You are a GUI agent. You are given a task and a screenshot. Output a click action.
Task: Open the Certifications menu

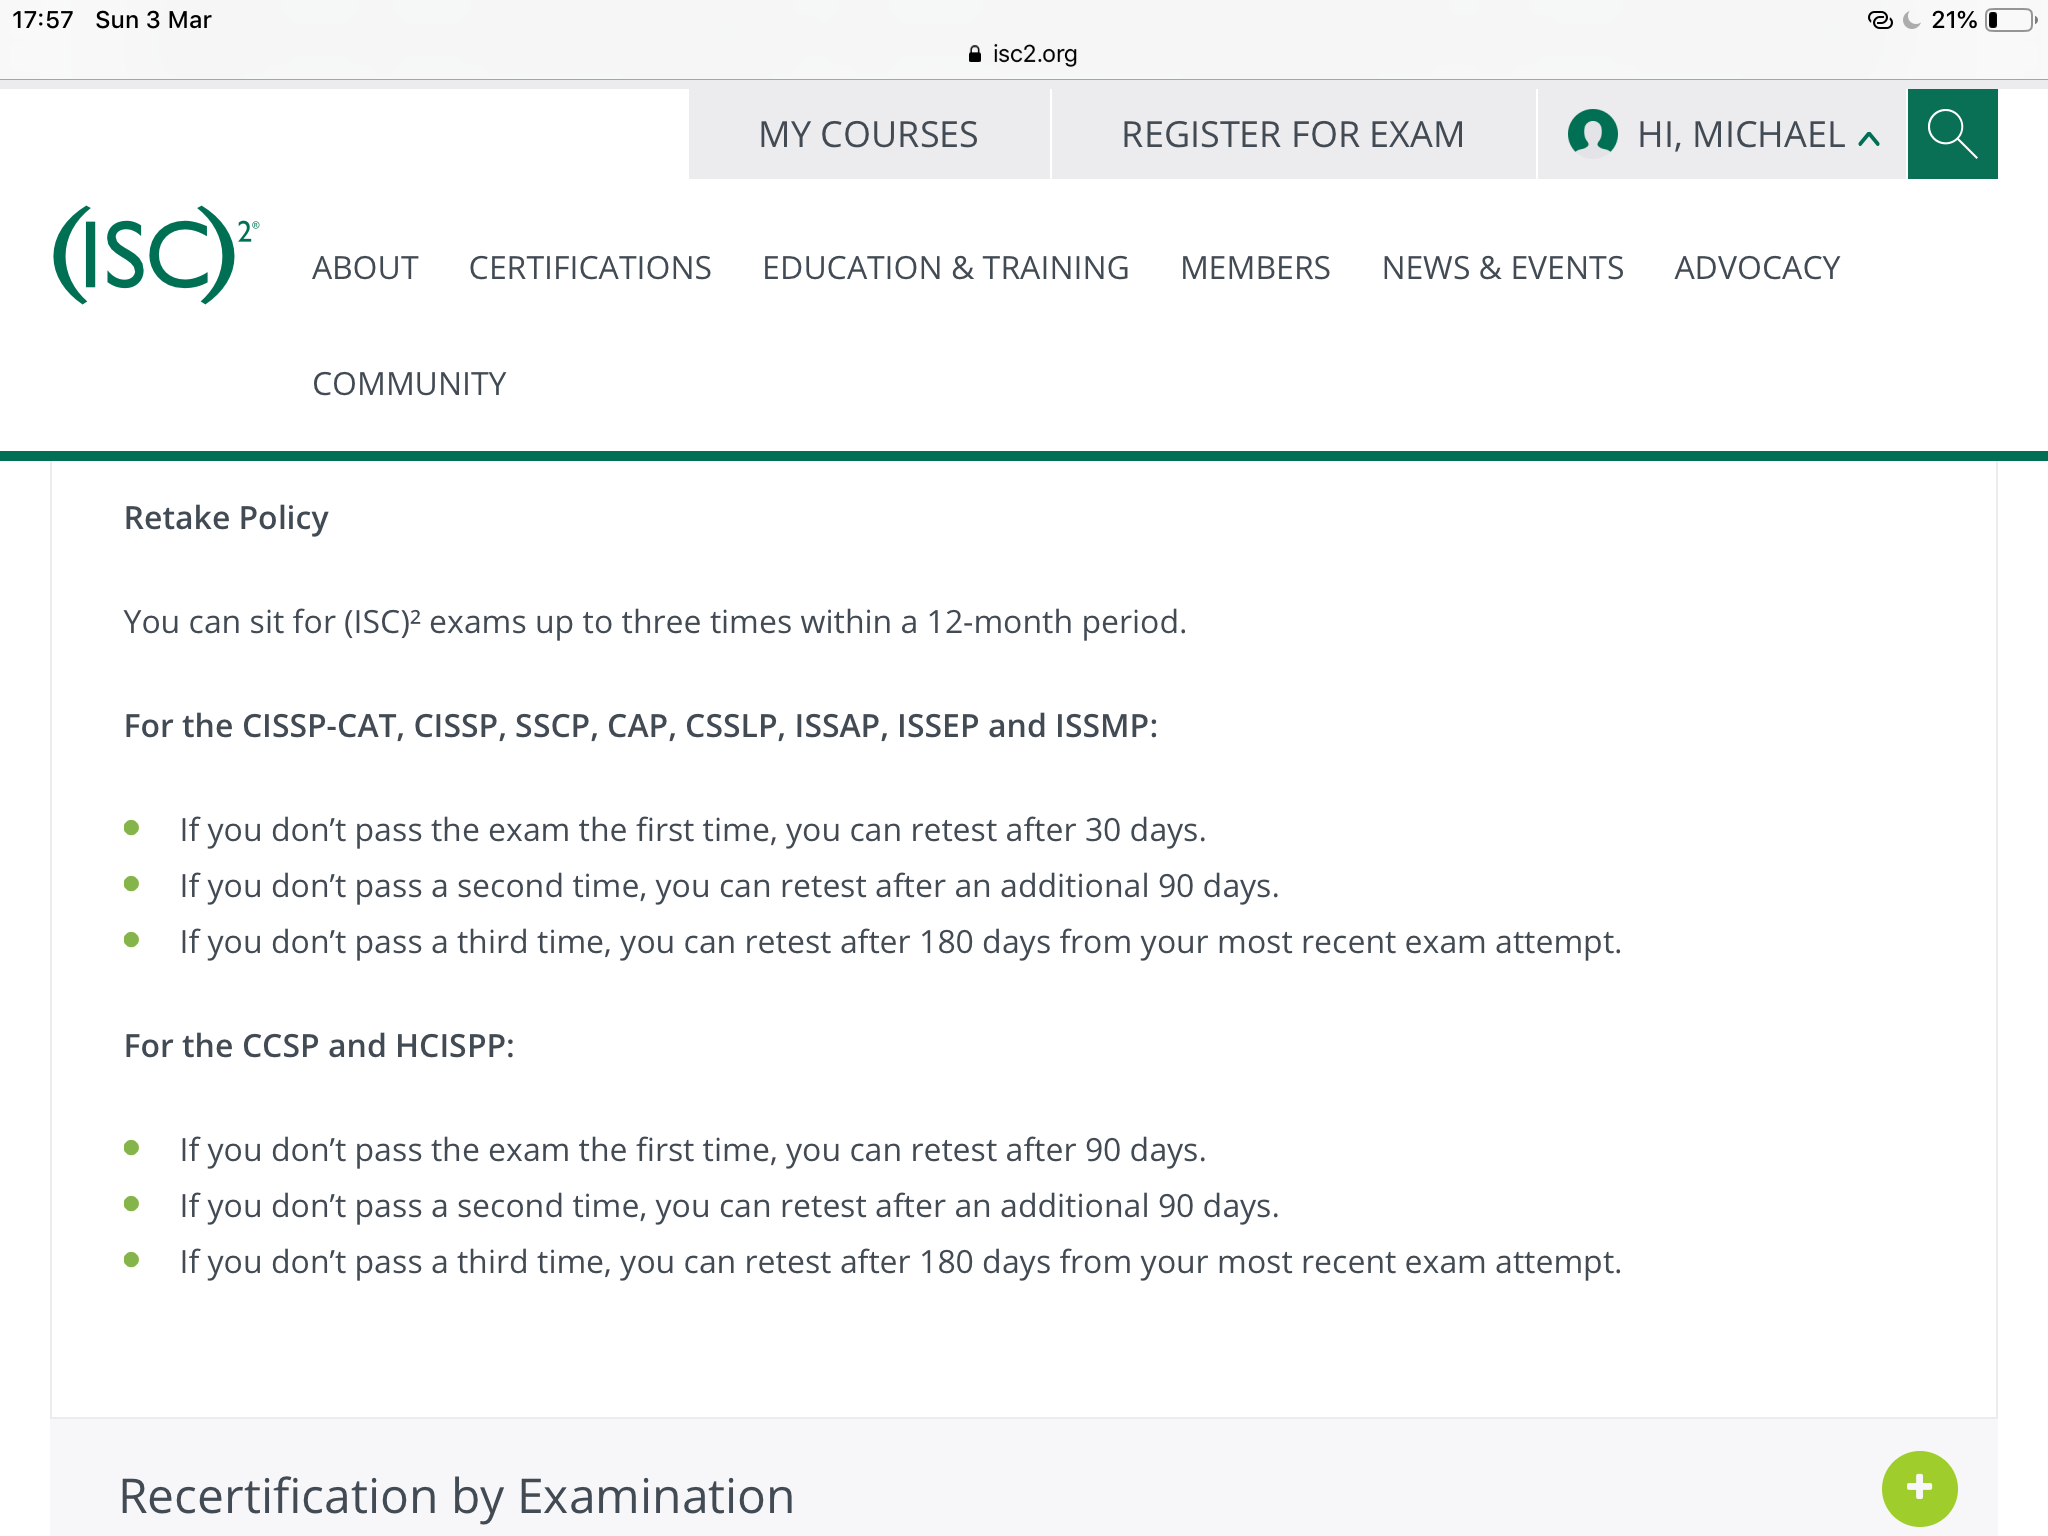tap(590, 268)
